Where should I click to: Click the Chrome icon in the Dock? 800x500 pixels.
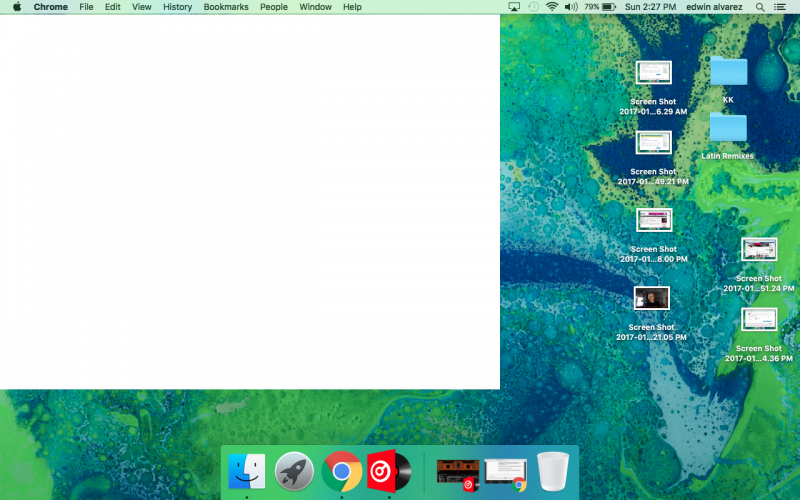341,471
